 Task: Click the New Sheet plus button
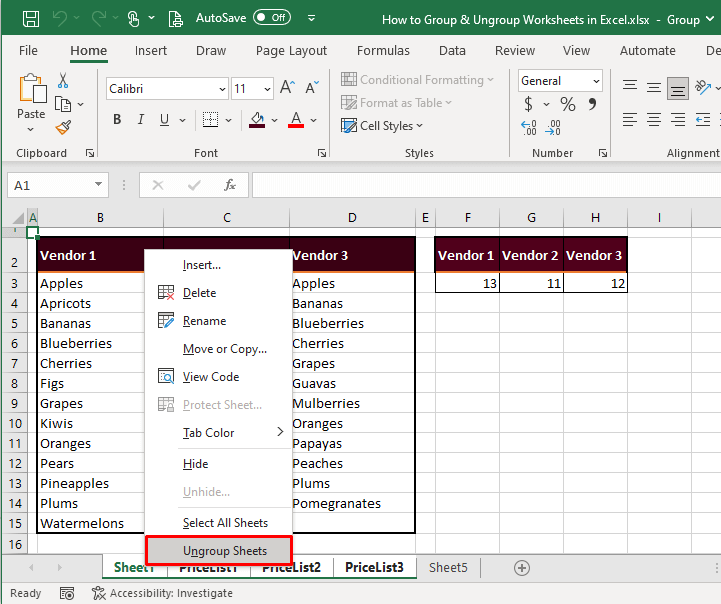[x=521, y=567]
